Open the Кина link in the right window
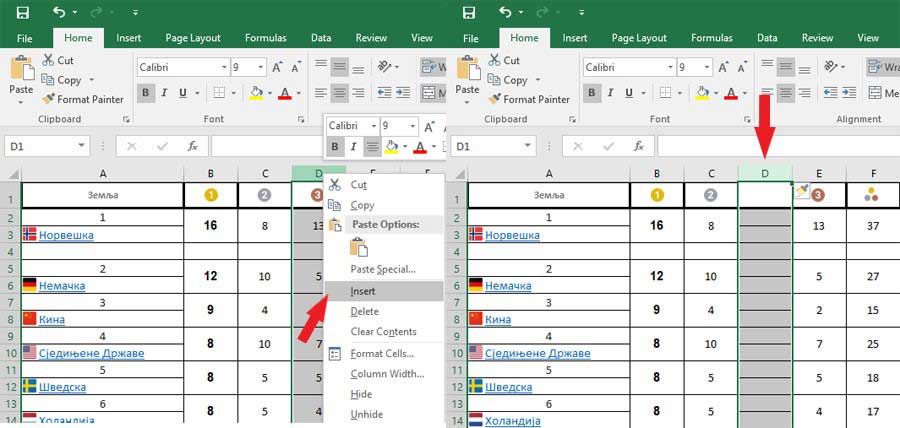The image size is (900, 428). coord(498,319)
